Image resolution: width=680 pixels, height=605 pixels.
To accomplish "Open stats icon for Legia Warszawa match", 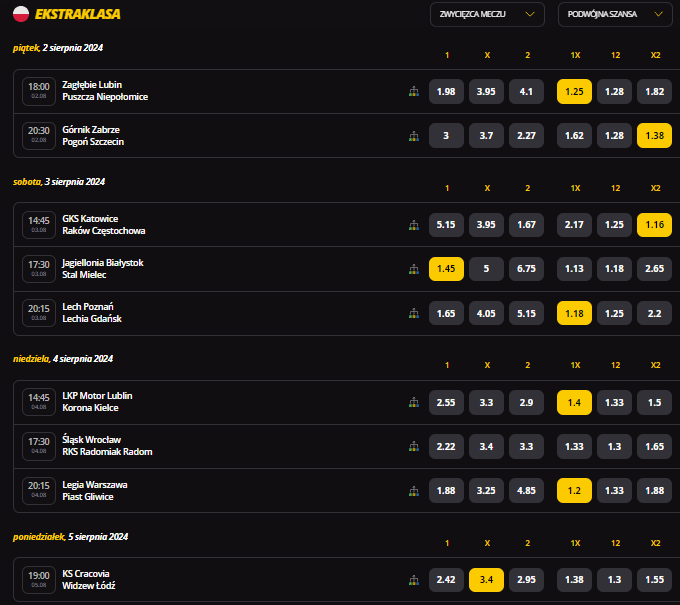I will click(x=413, y=491).
